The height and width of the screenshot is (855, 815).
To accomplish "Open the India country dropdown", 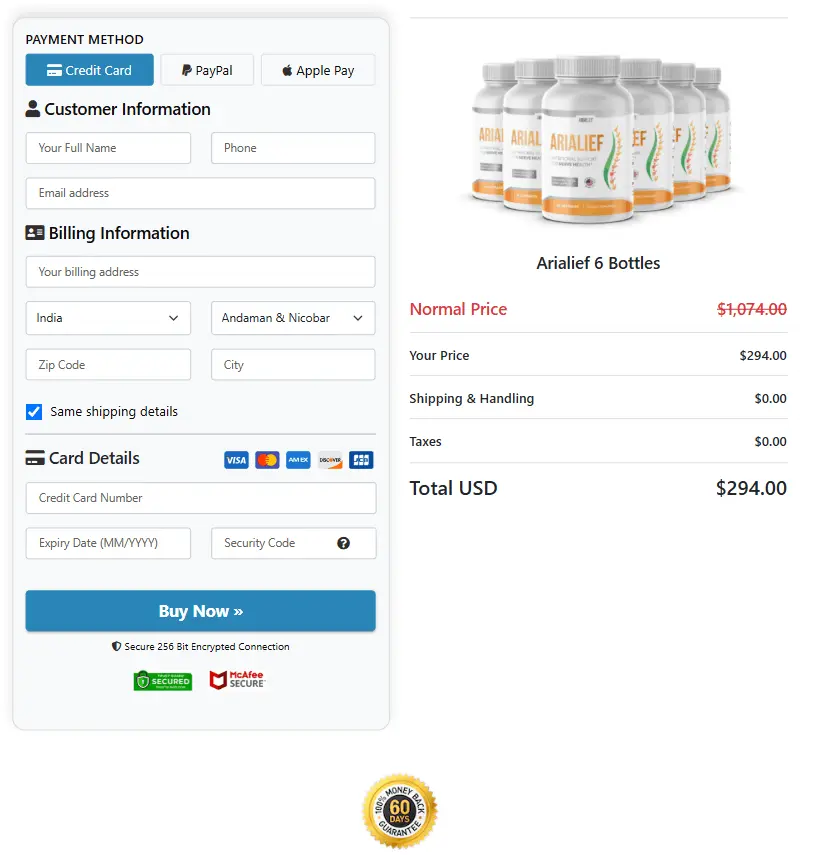I will (108, 318).
